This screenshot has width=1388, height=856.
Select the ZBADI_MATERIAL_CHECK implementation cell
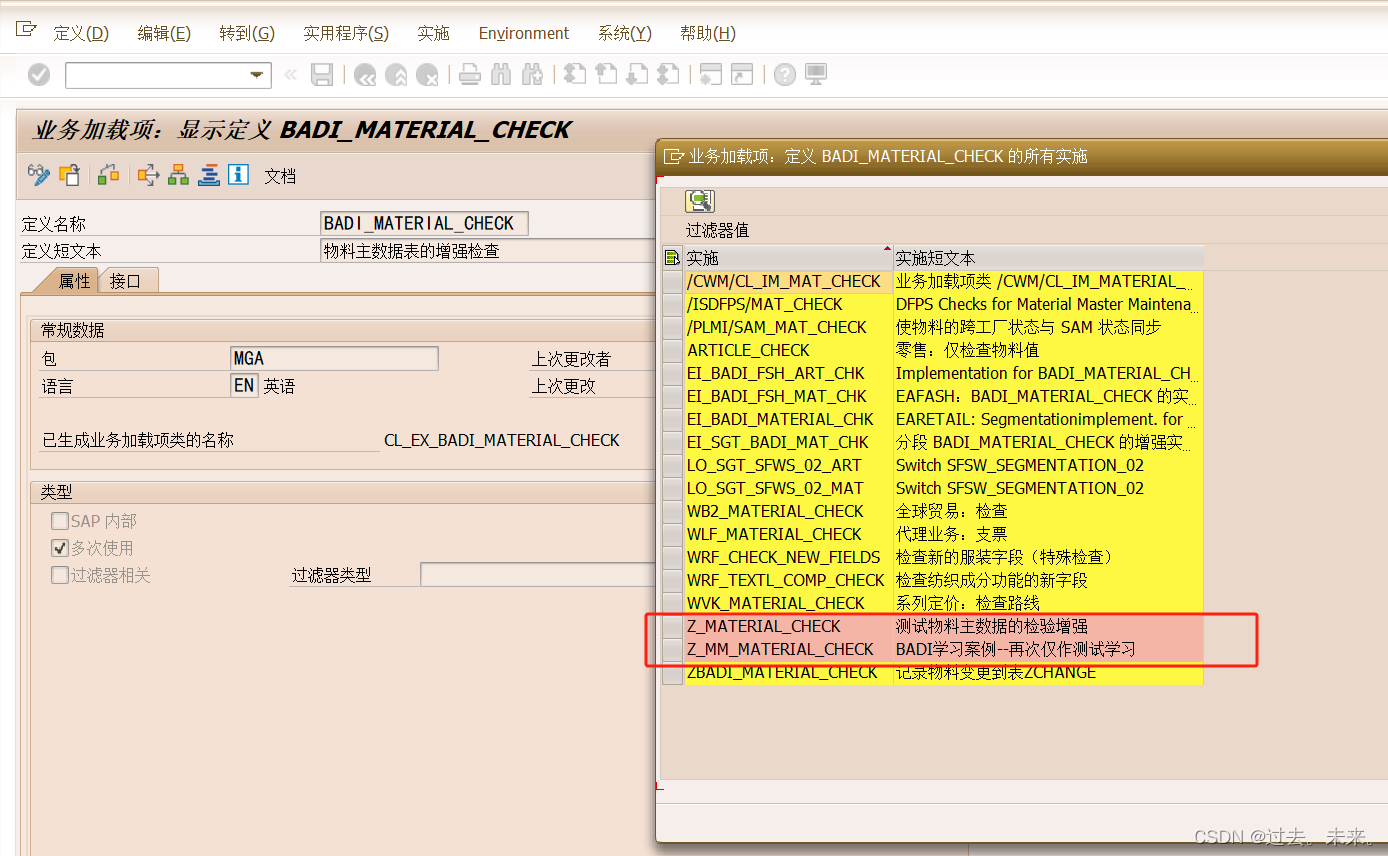click(x=788, y=672)
